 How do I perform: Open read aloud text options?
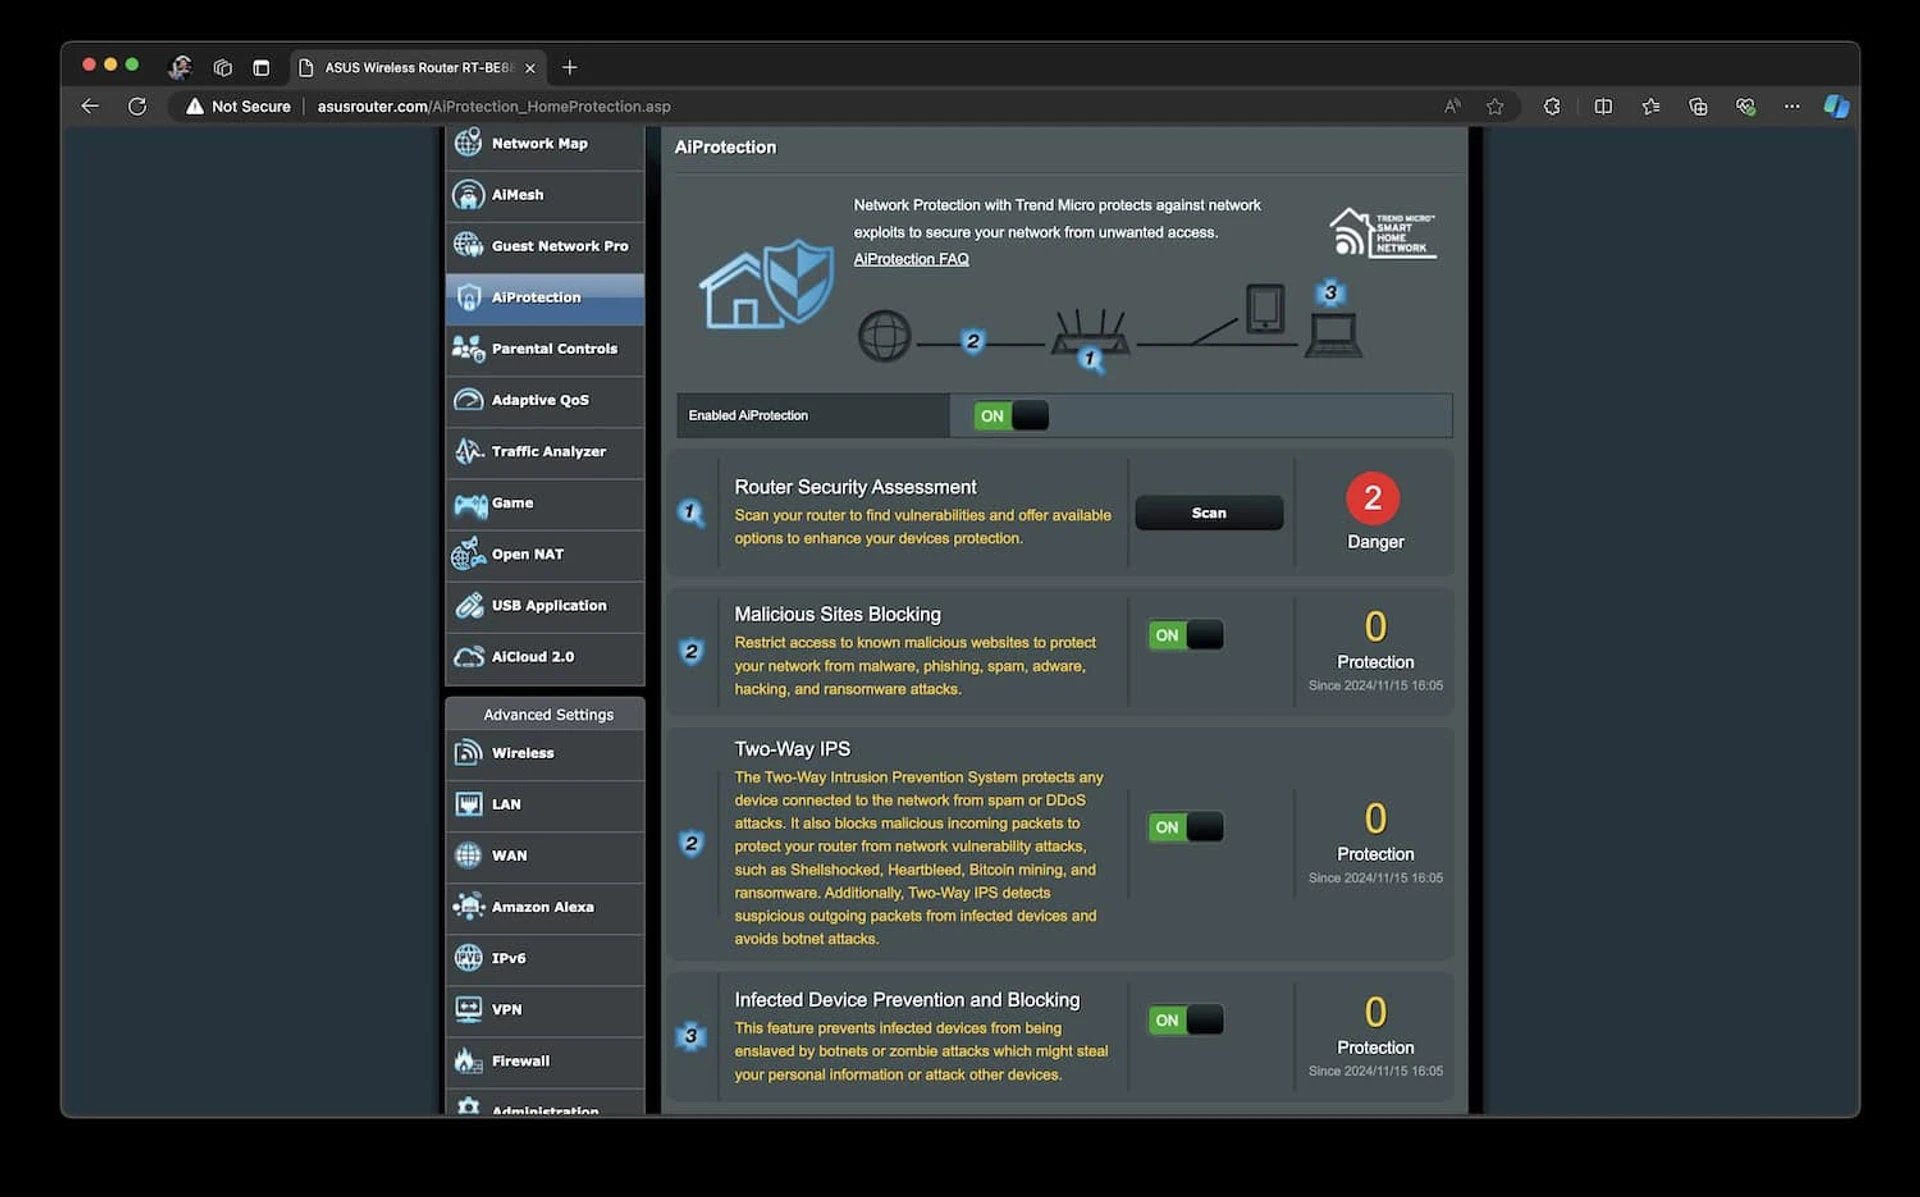pos(1452,106)
